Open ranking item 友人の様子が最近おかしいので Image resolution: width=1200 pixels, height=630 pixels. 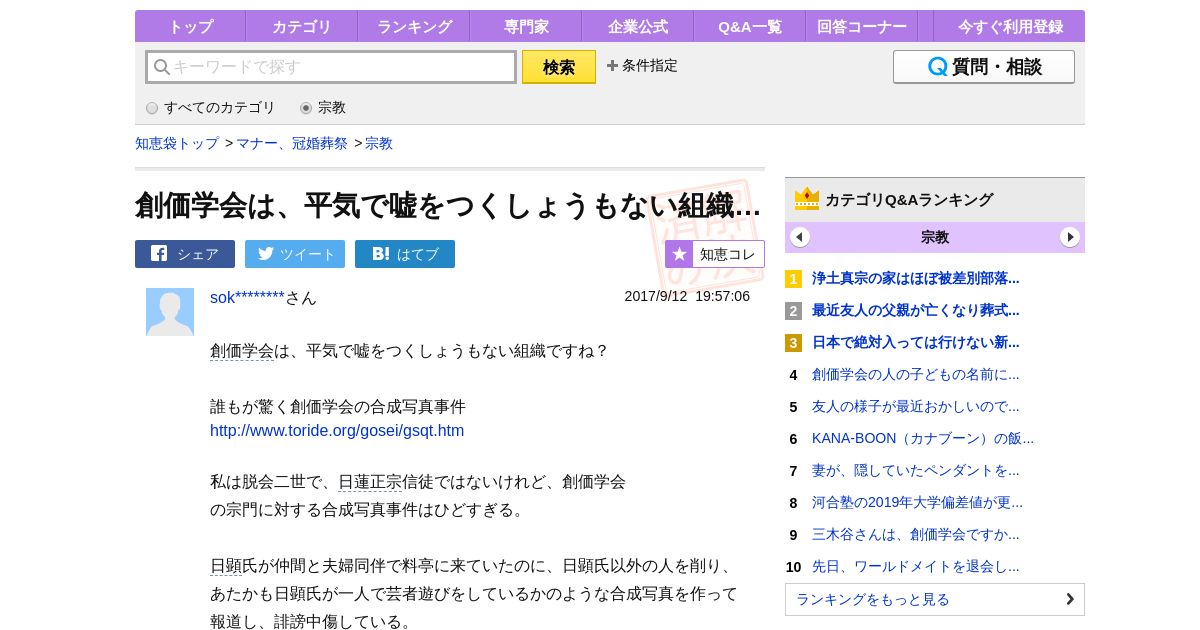click(x=916, y=406)
